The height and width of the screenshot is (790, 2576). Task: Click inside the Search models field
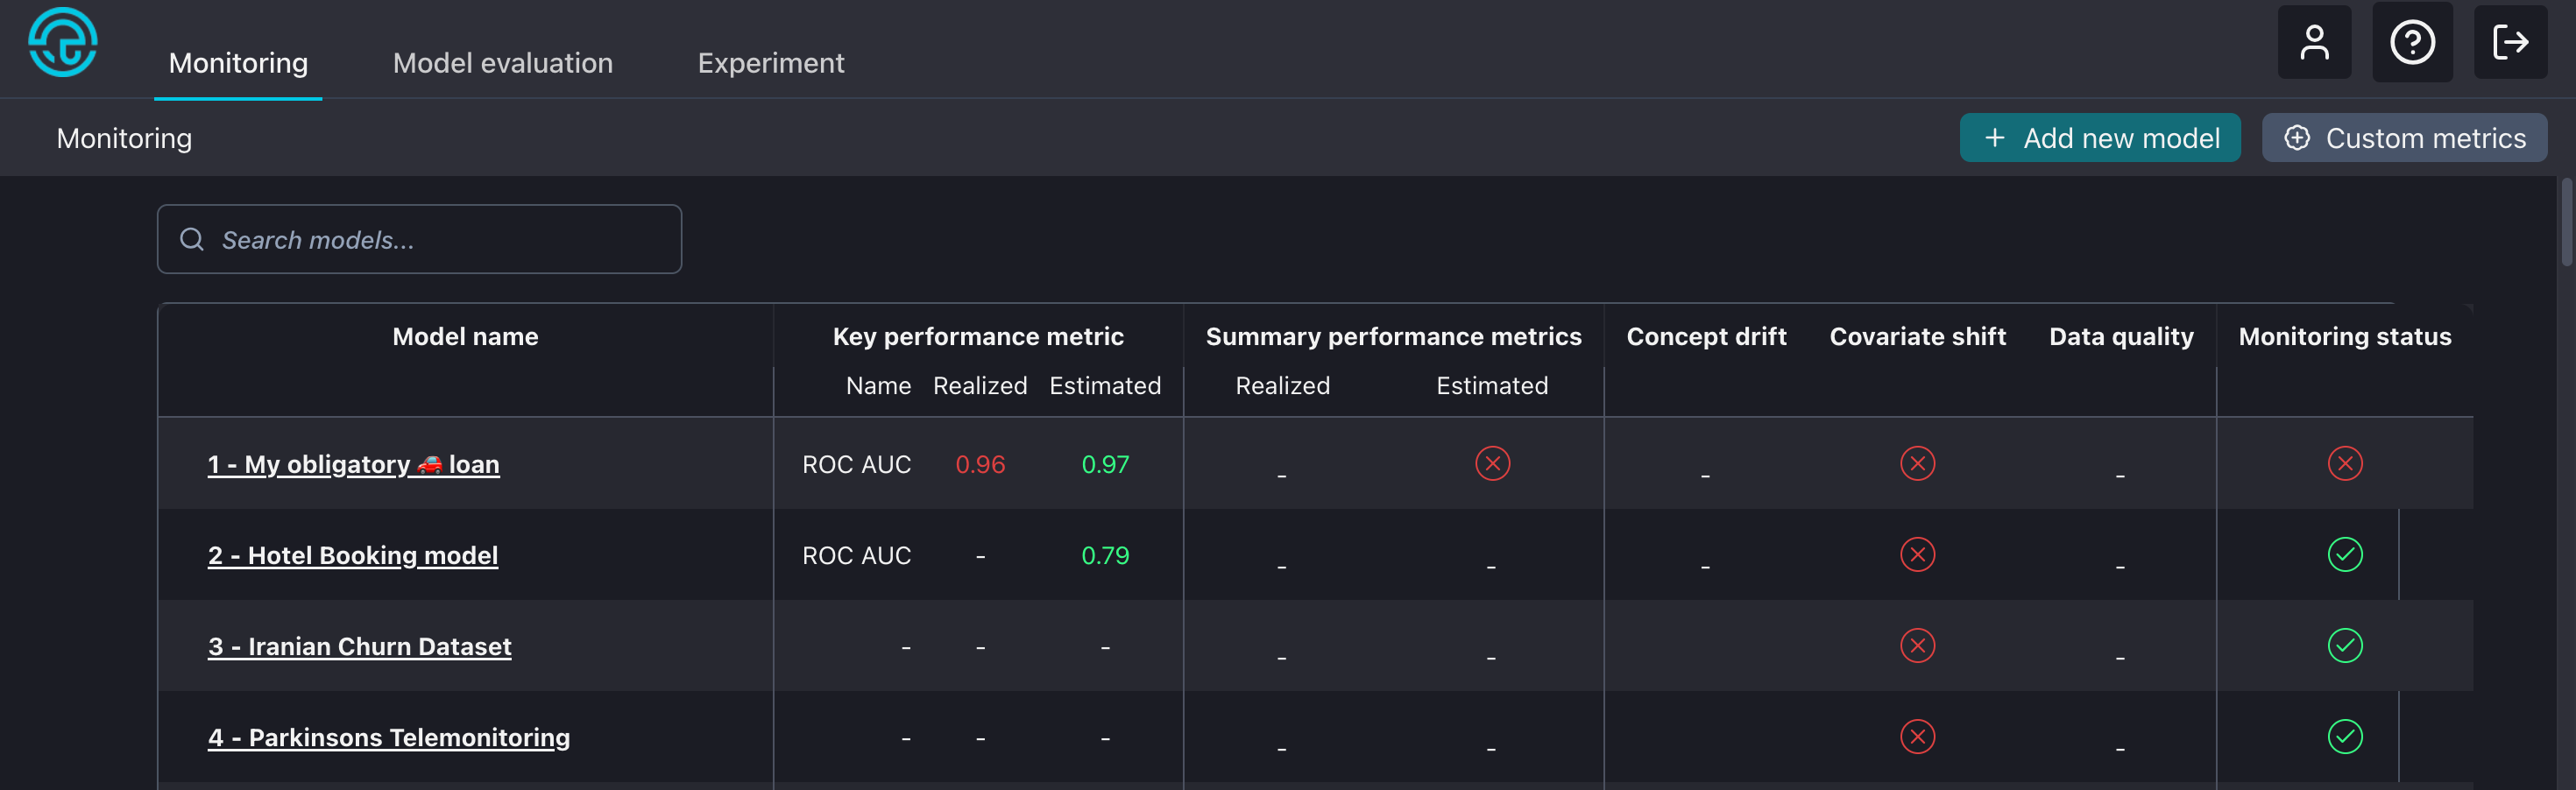coord(420,239)
